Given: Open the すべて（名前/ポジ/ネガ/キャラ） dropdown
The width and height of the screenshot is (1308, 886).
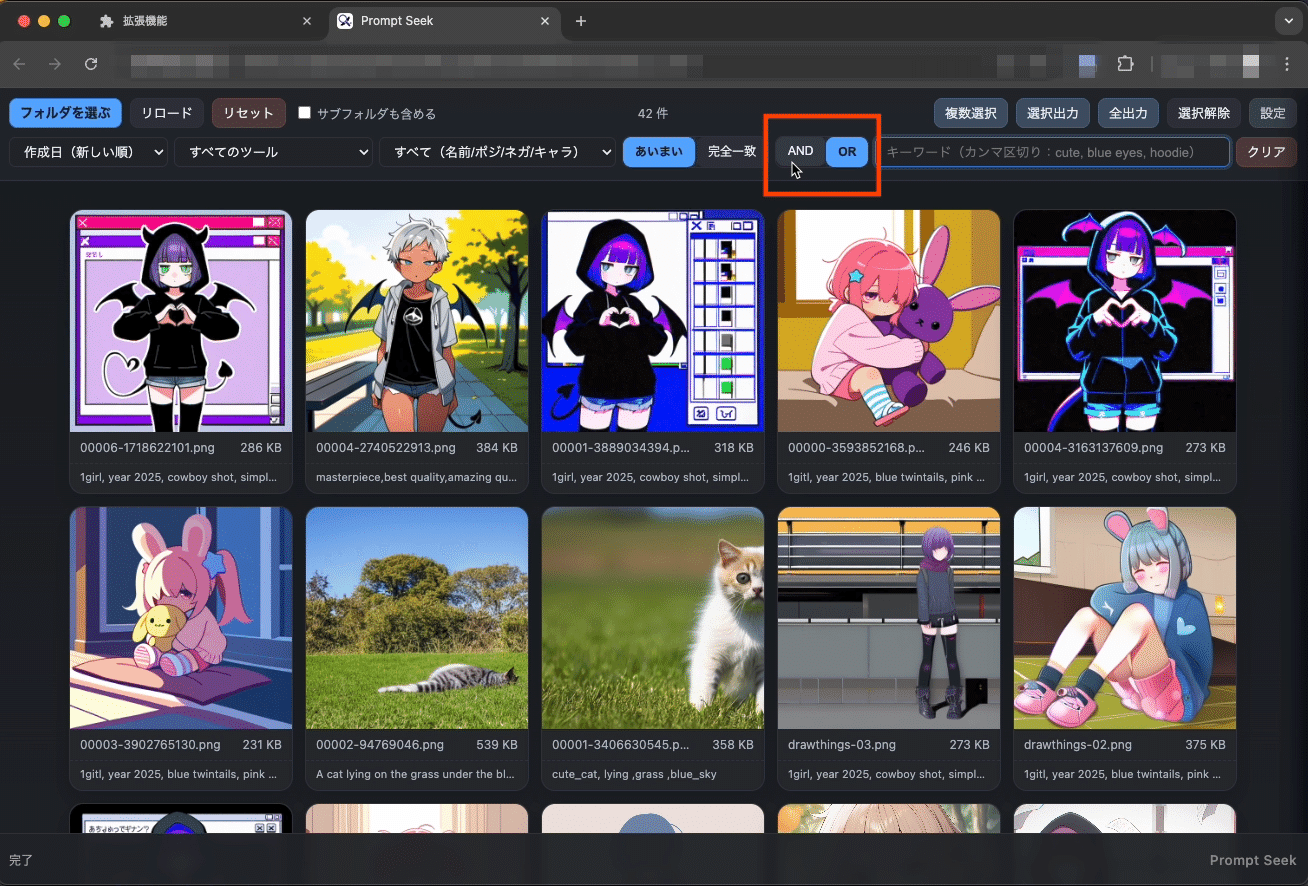Looking at the screenshot, I should coord(497,152).
